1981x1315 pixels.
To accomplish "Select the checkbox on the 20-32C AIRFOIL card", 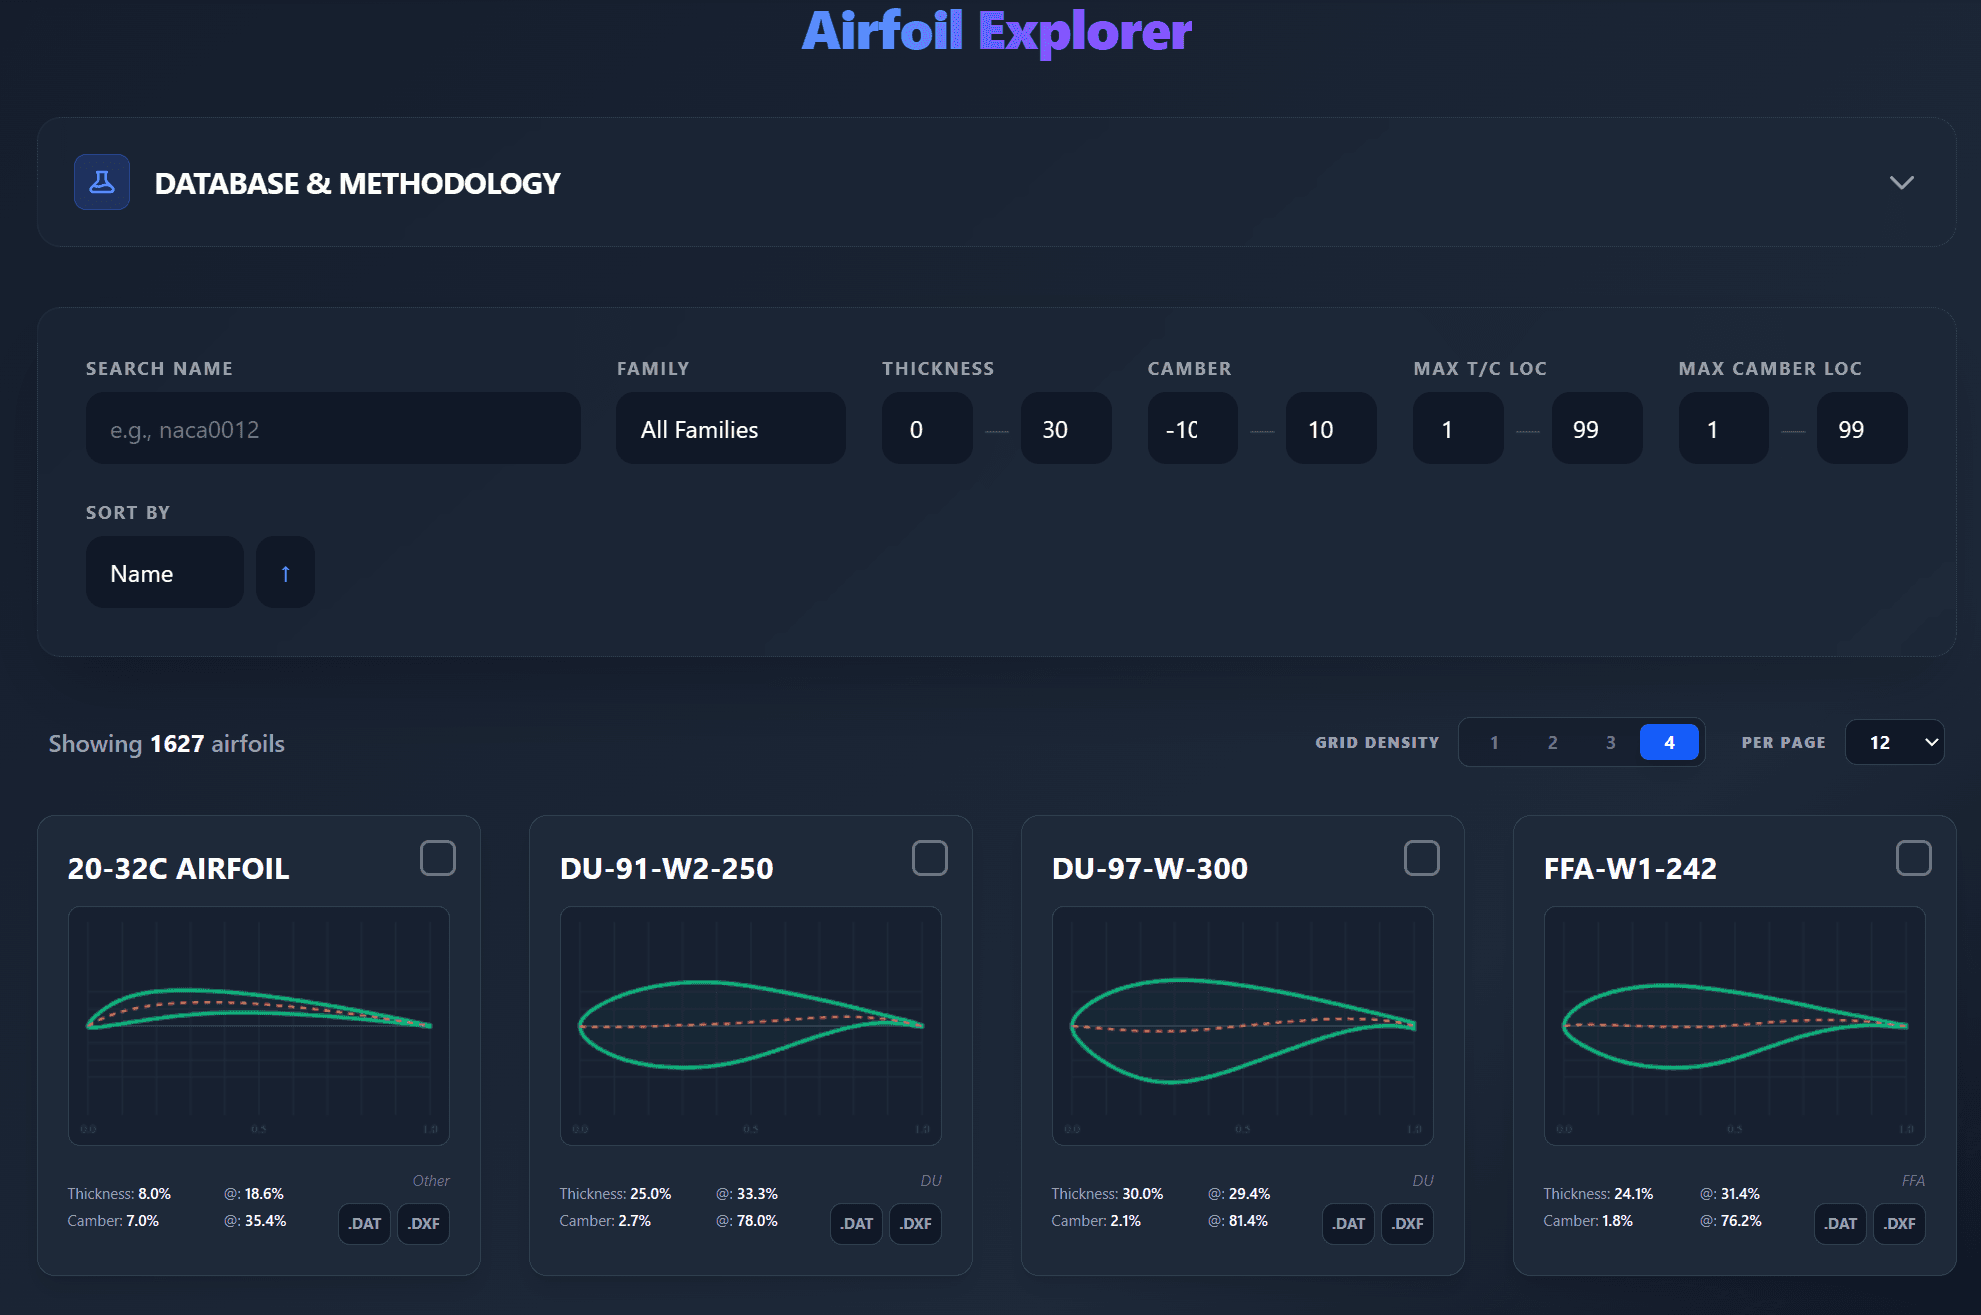I will coord(438,858).
